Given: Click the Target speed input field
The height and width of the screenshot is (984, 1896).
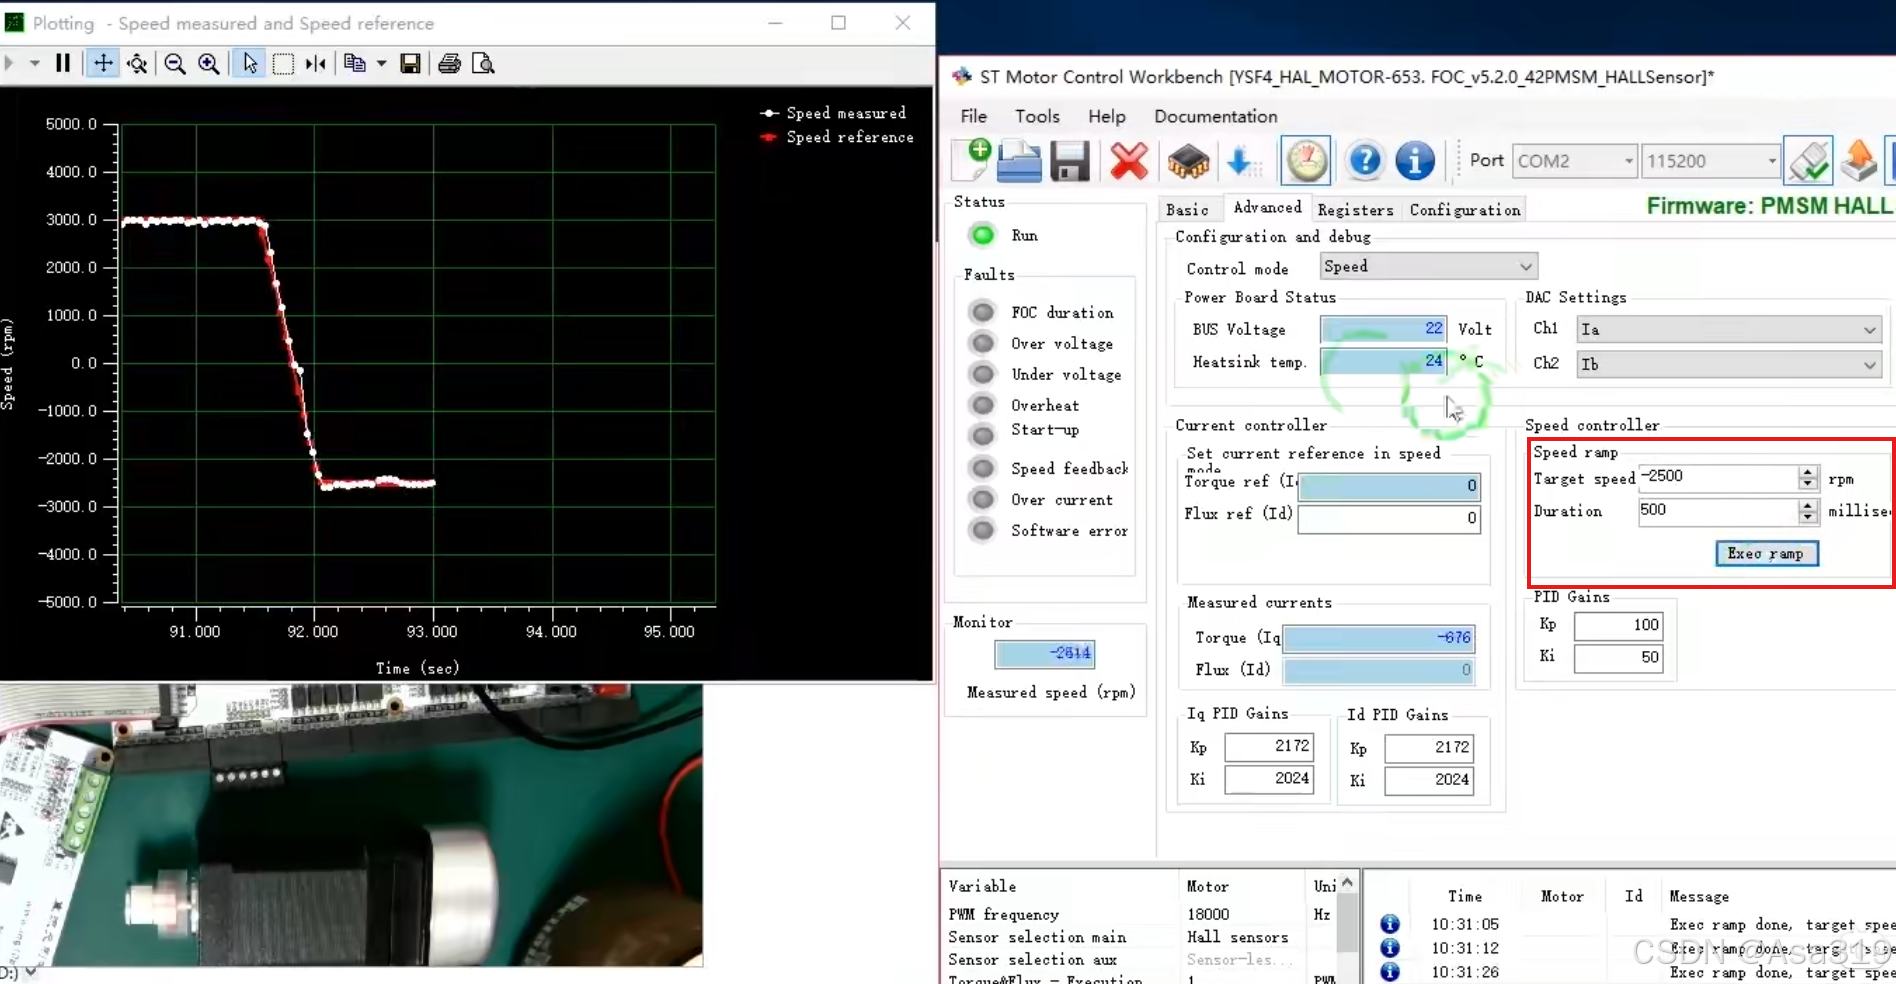Looking at the screenshot, I should [1717, 478].
